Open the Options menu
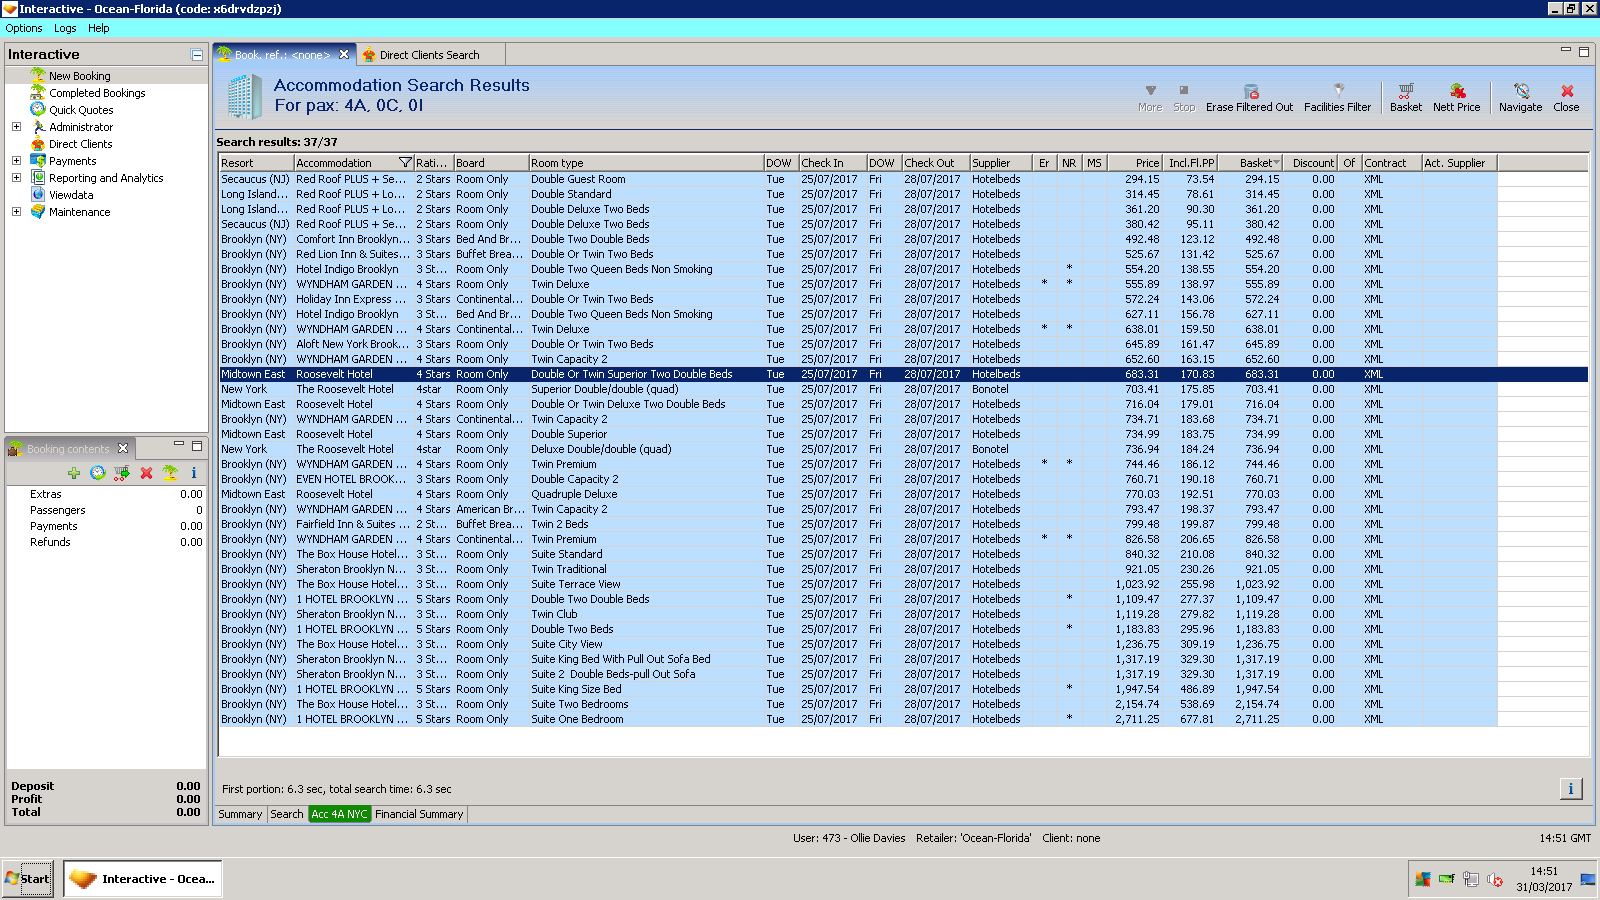1600x900 pixels. (x=24, y=28)
